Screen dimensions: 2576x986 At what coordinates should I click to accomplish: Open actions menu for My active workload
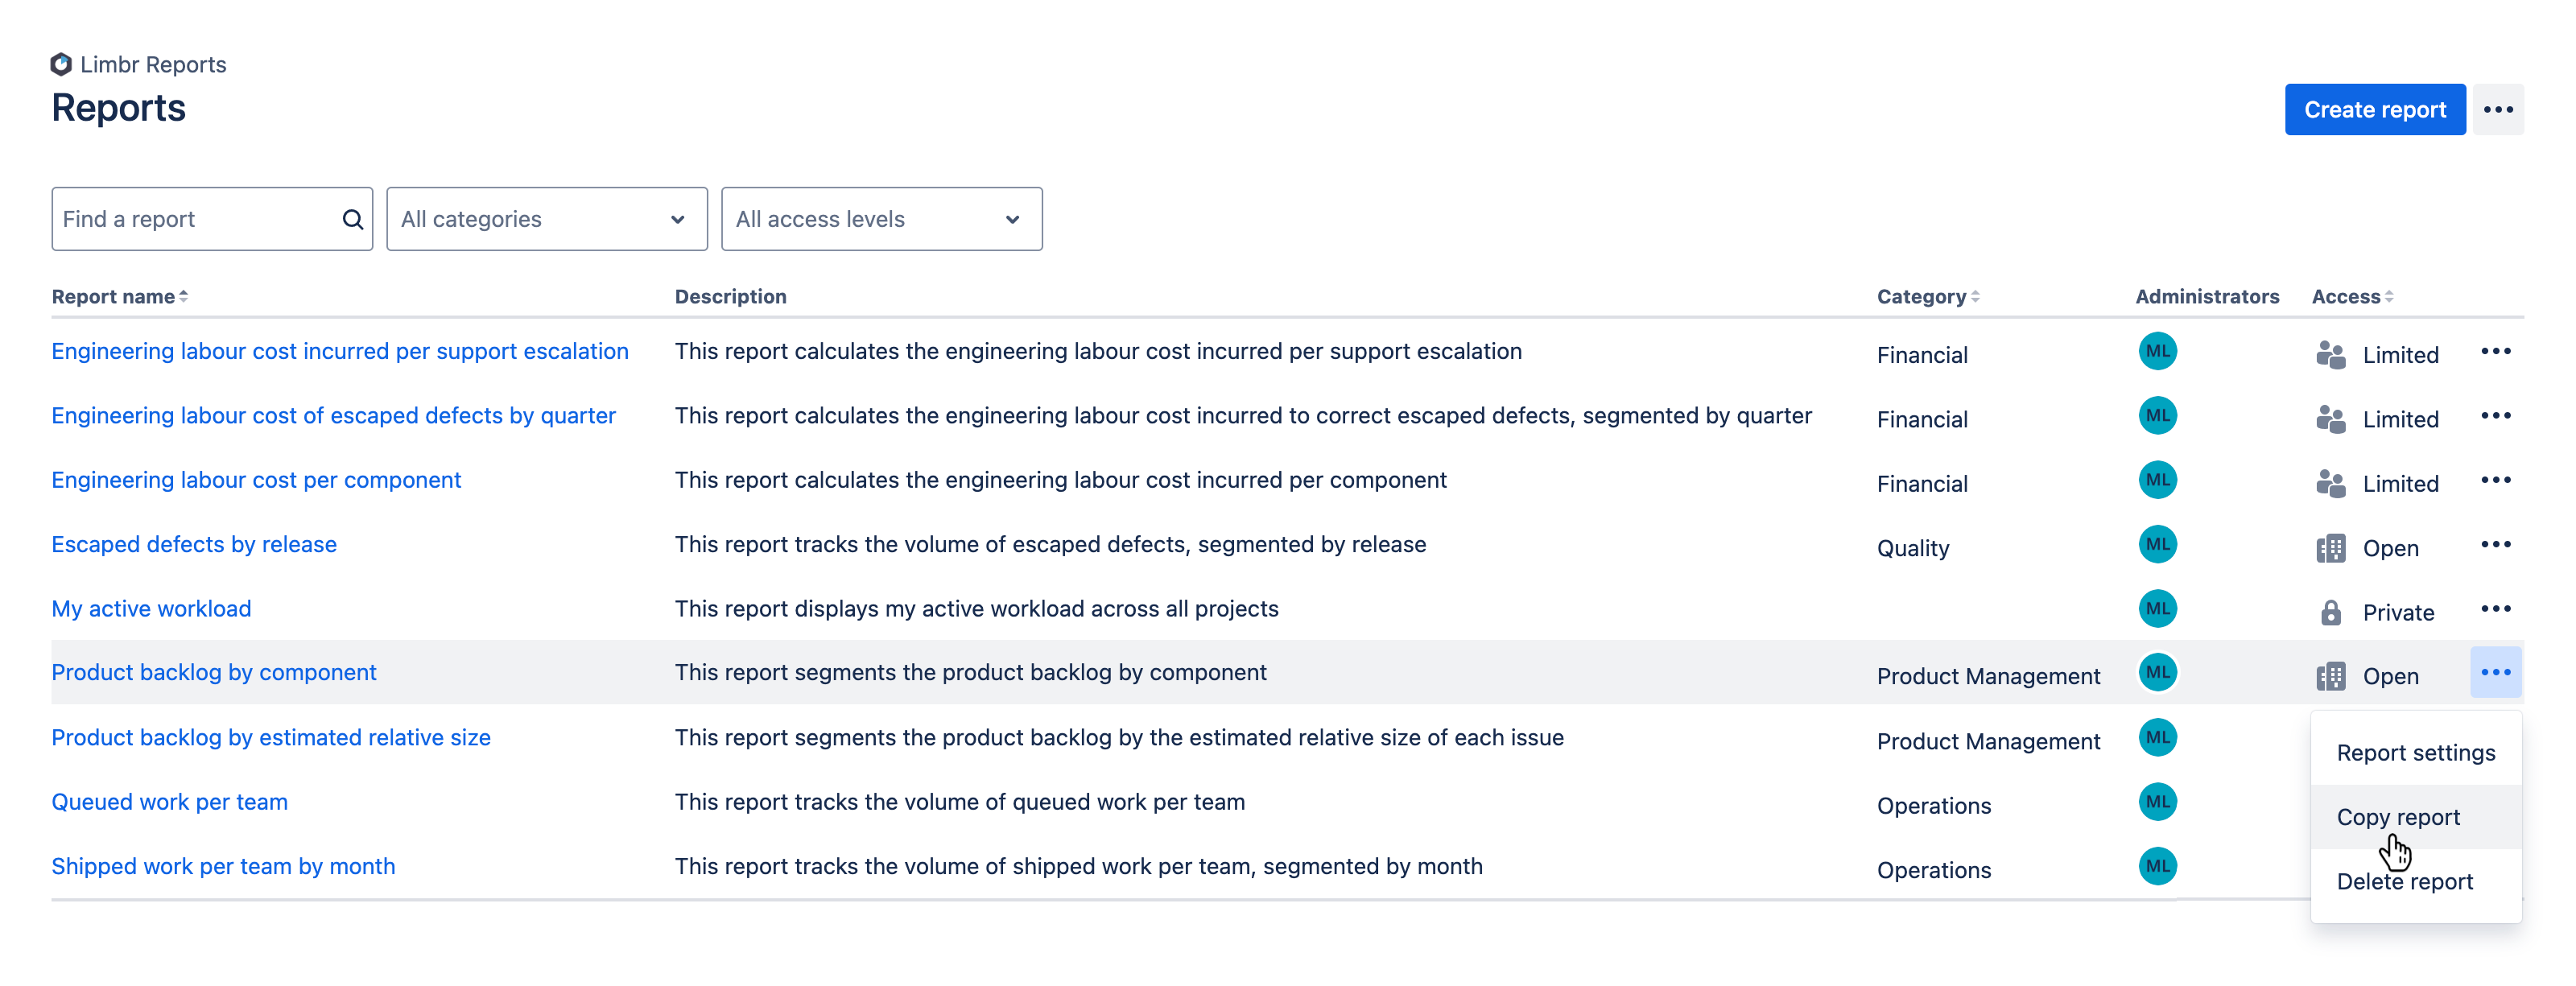point(2495,609)
